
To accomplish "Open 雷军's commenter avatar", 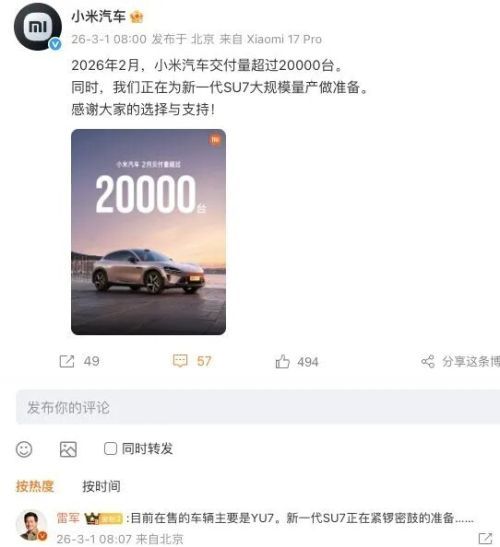I will point(32,525).
